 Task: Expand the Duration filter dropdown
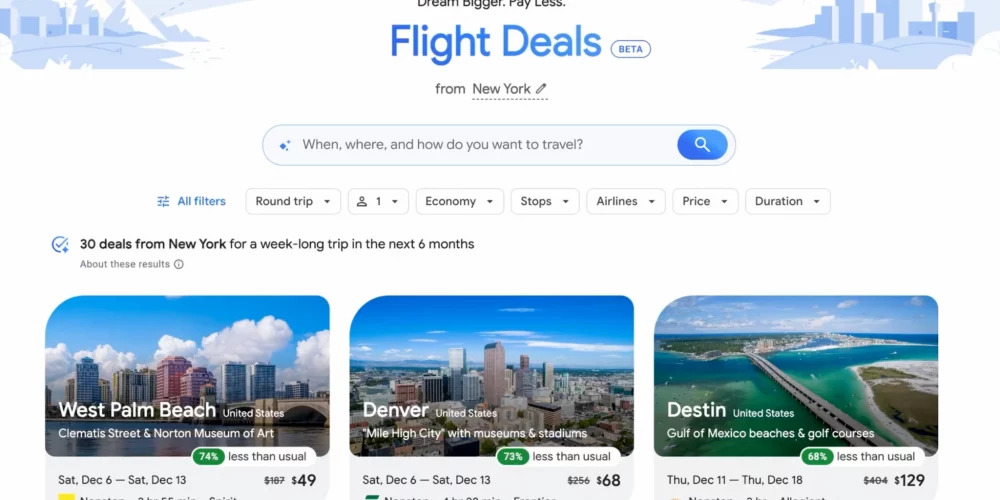point(788,202)
